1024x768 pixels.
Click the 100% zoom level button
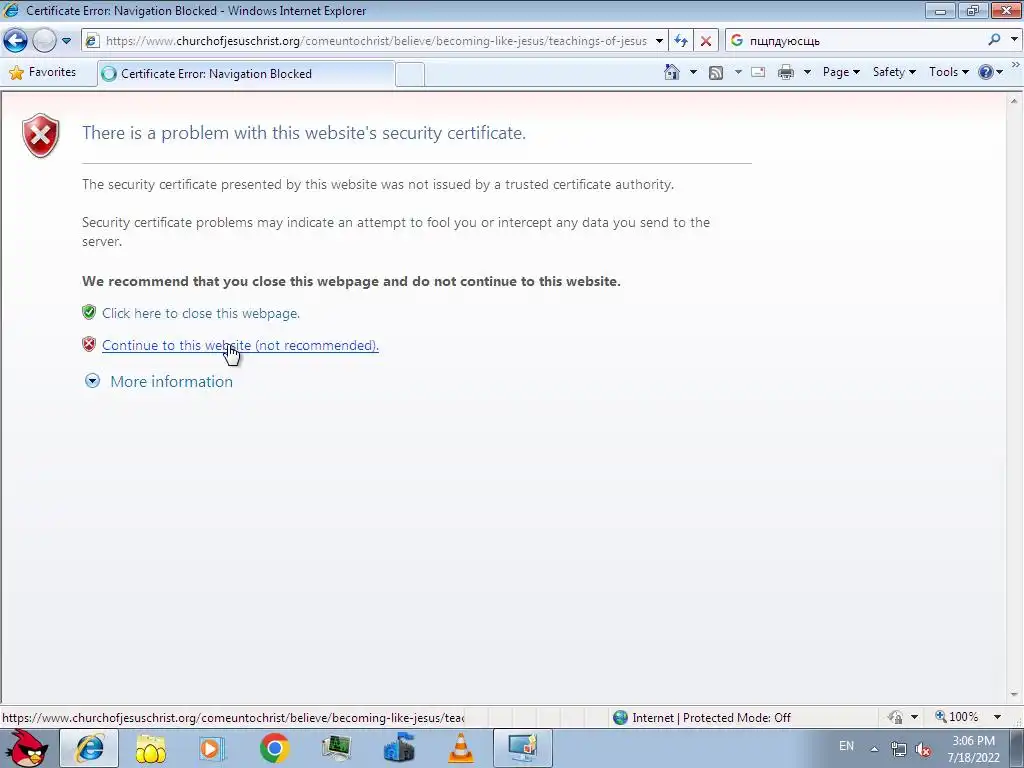point(956,717)
